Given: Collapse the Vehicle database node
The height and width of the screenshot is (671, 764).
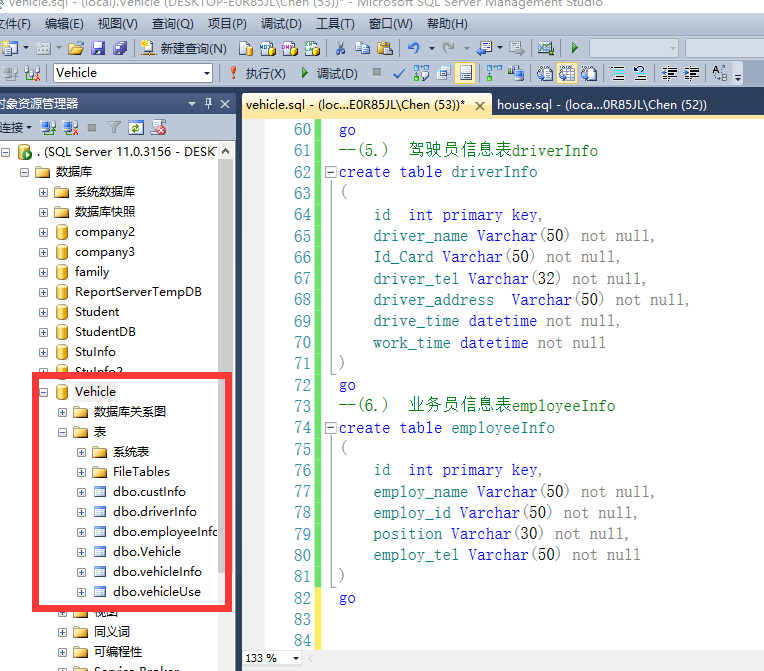Looking at the screenshot, I should 43,392.
